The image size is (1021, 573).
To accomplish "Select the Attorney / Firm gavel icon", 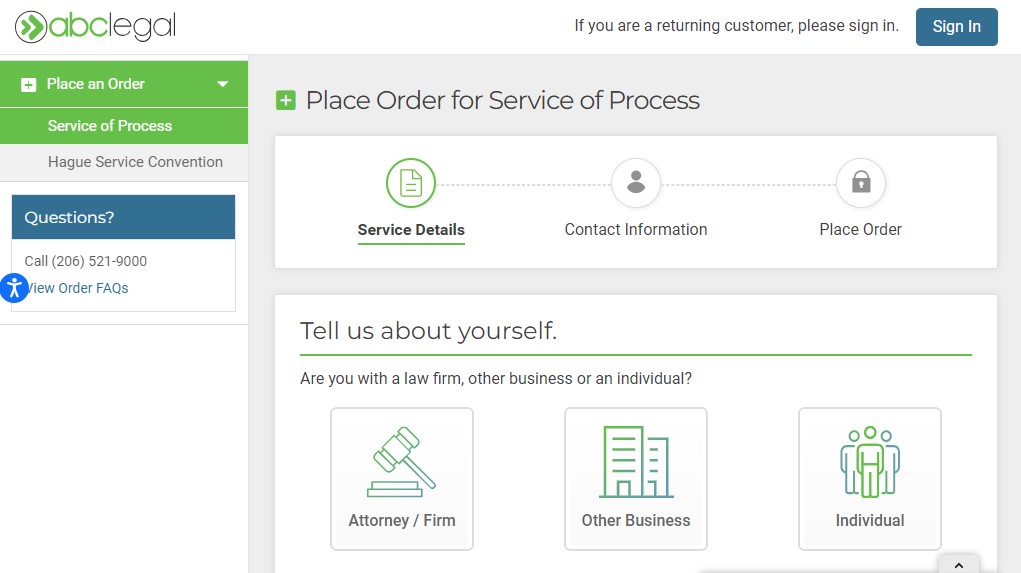I will tap(402, 464).
